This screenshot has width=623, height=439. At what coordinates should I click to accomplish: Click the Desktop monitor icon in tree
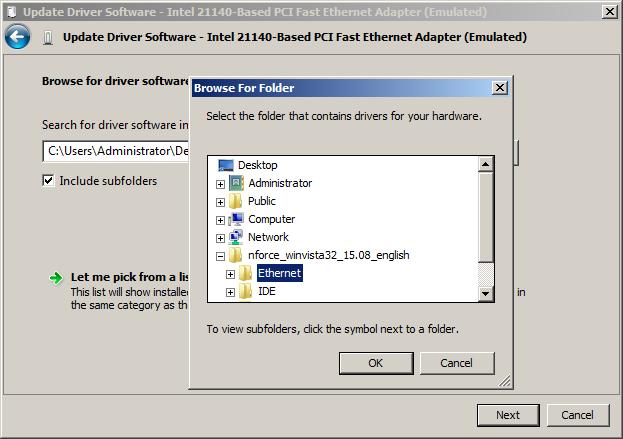[x=226, y=165]
